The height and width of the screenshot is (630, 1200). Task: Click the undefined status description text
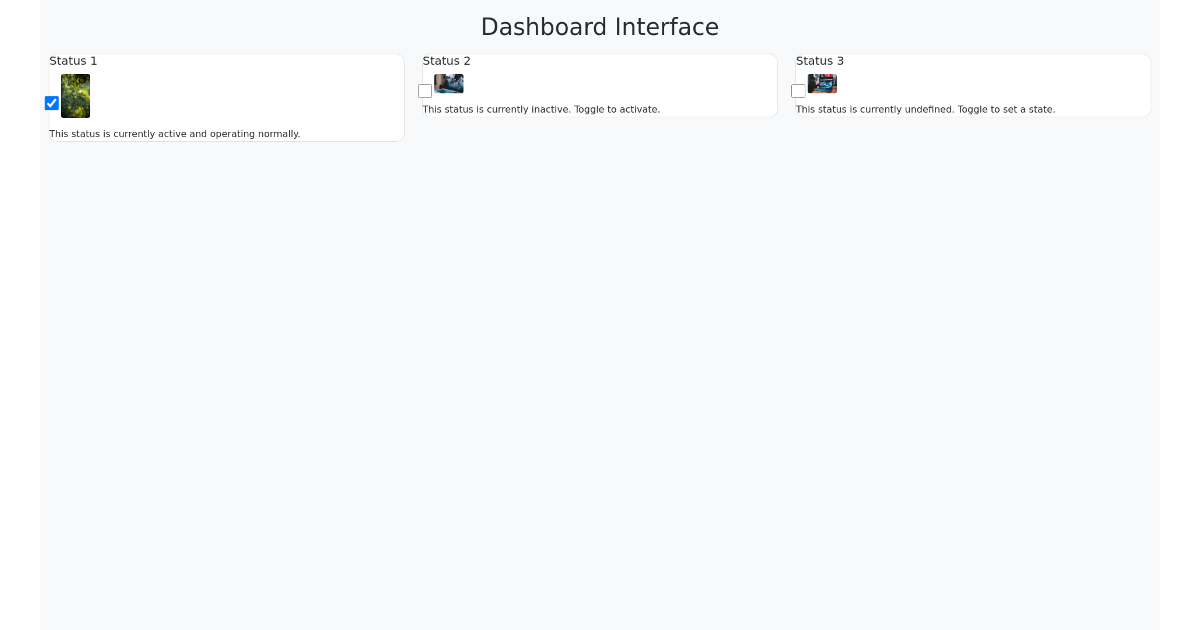pos(925,109)
